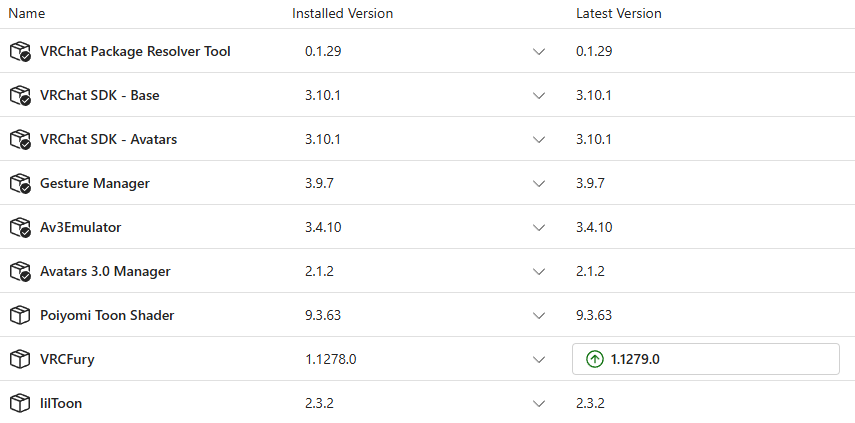
Task: Open version chevron for Poiyomi Toon Shader
Action: (539, 316)
